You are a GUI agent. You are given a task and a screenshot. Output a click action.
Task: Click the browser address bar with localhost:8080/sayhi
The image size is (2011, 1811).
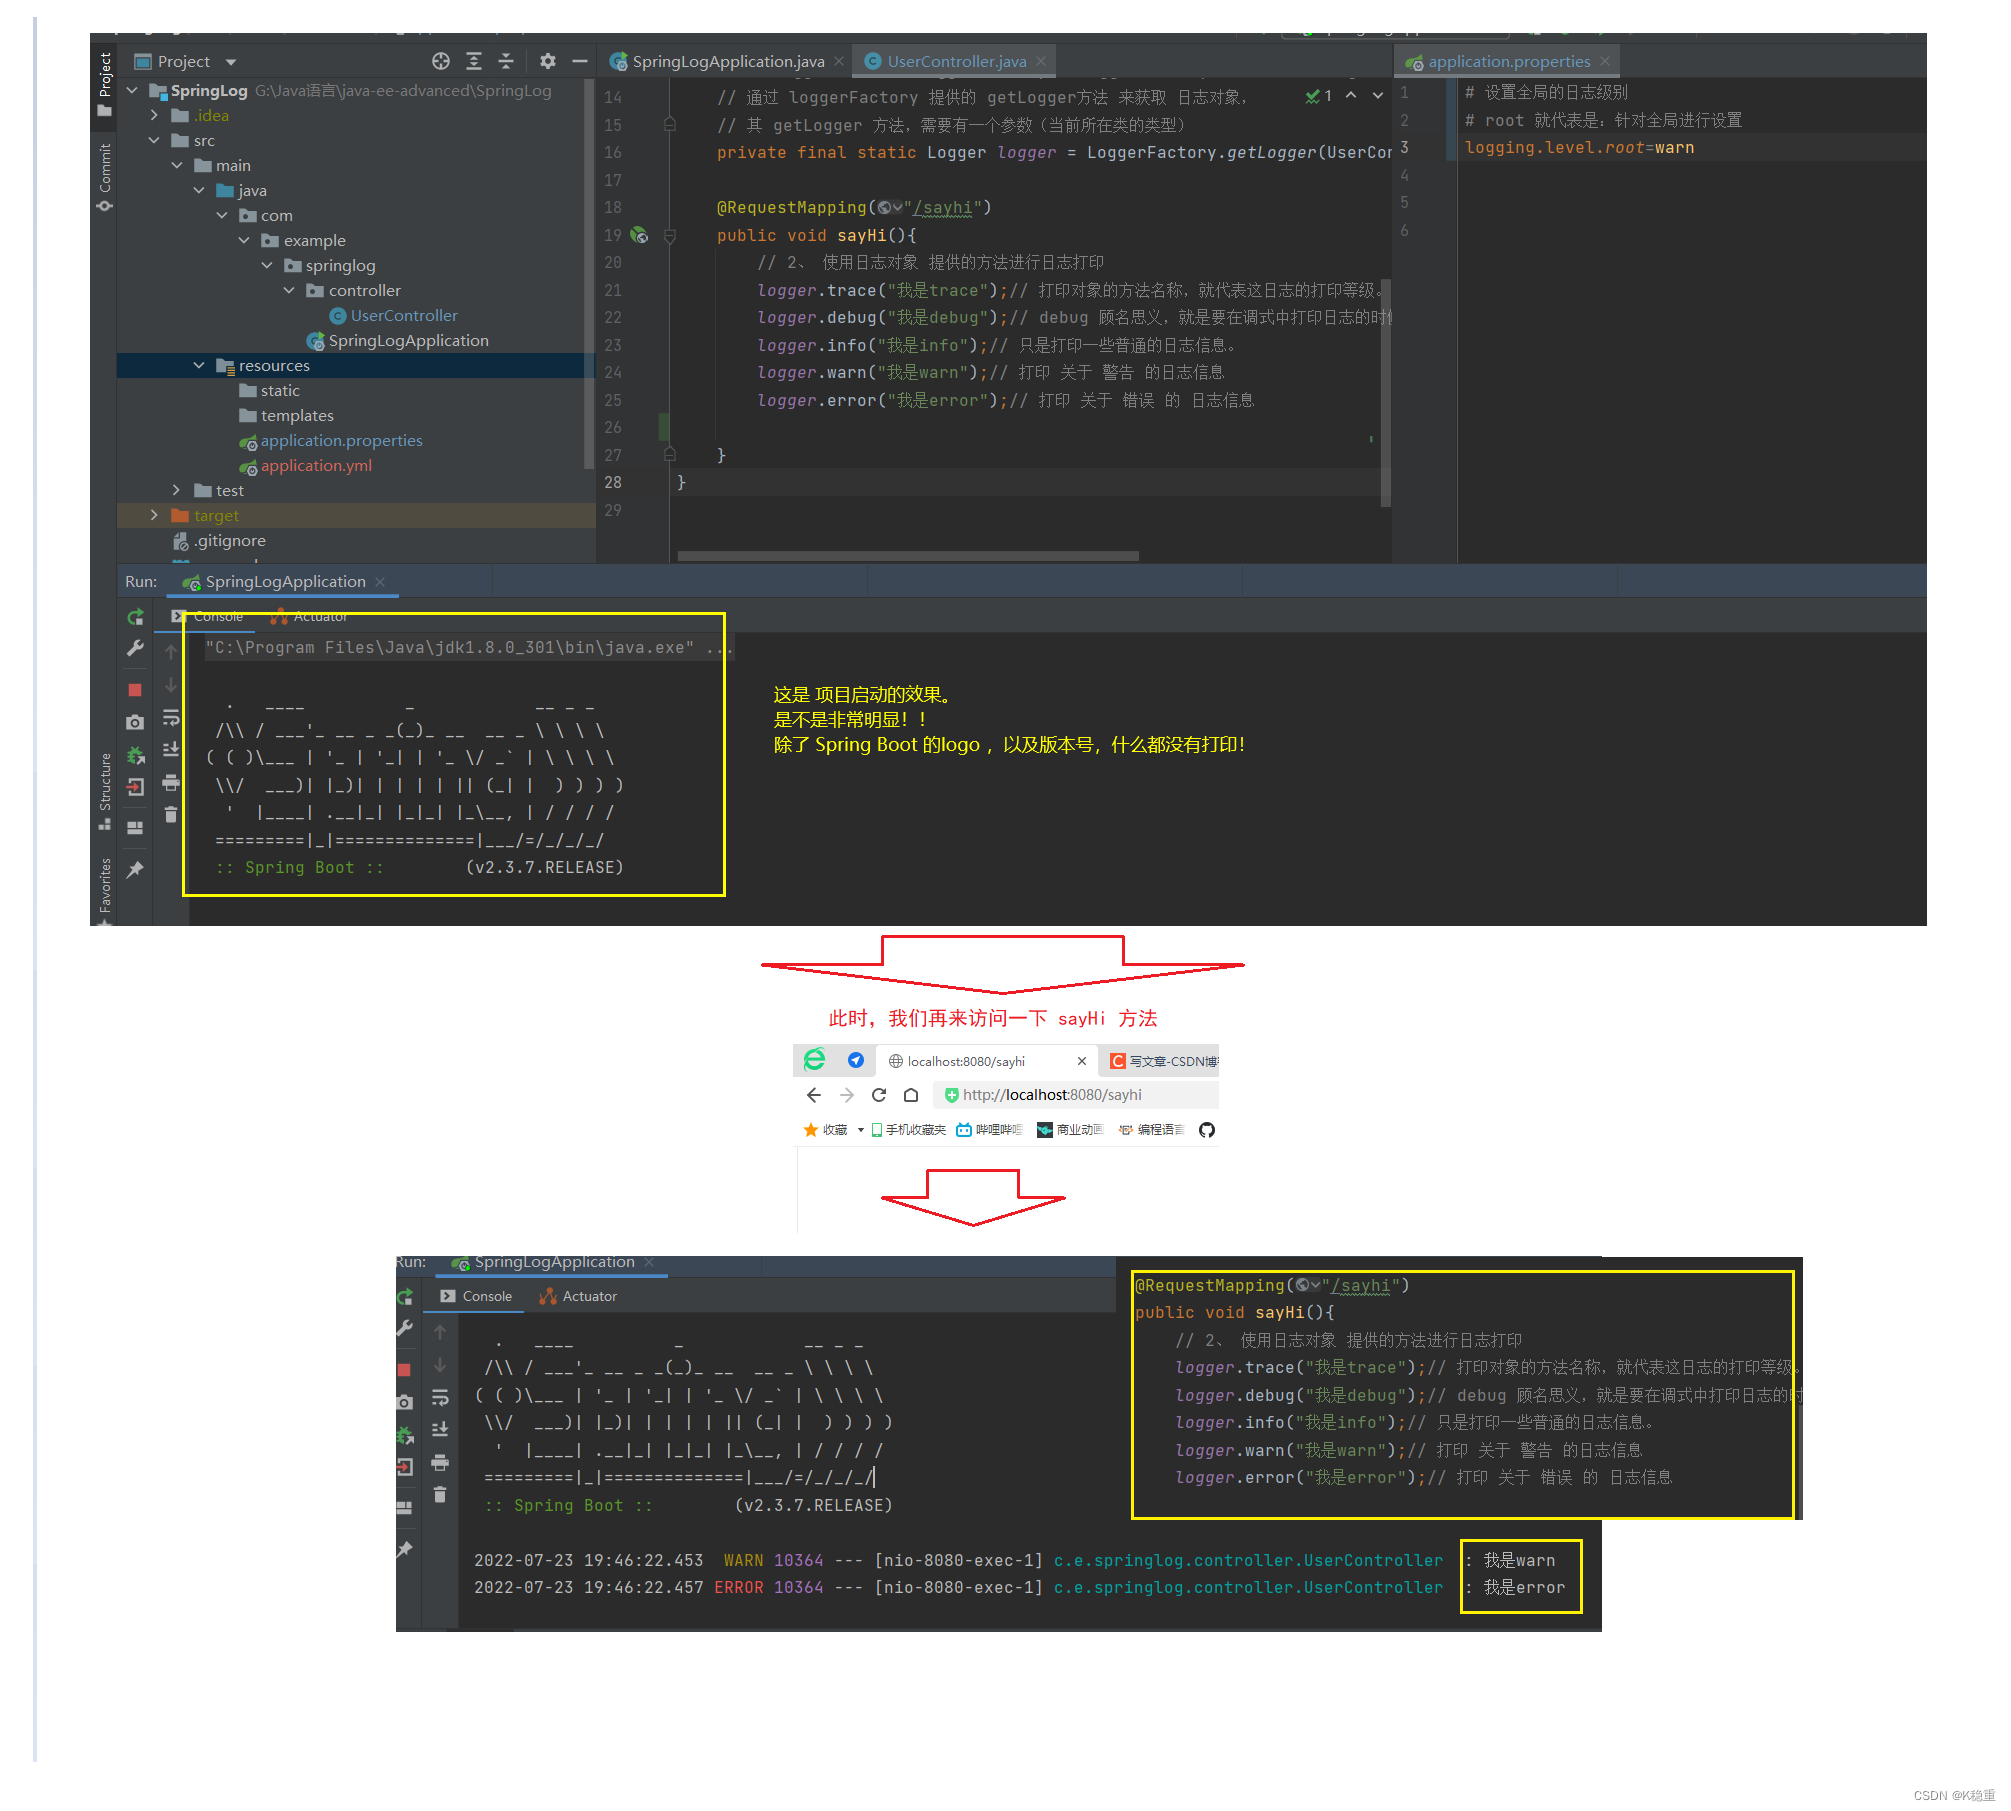[x=1052, y=1095]
